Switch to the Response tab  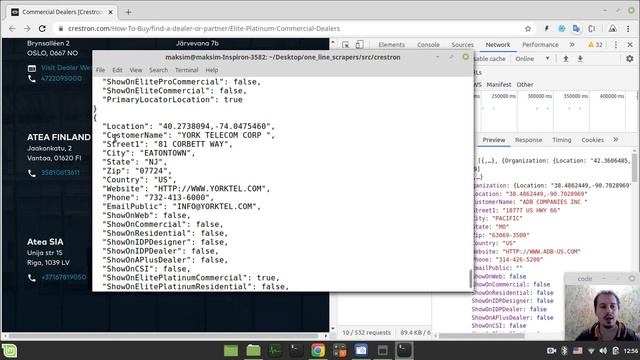[x=529, y=140]
